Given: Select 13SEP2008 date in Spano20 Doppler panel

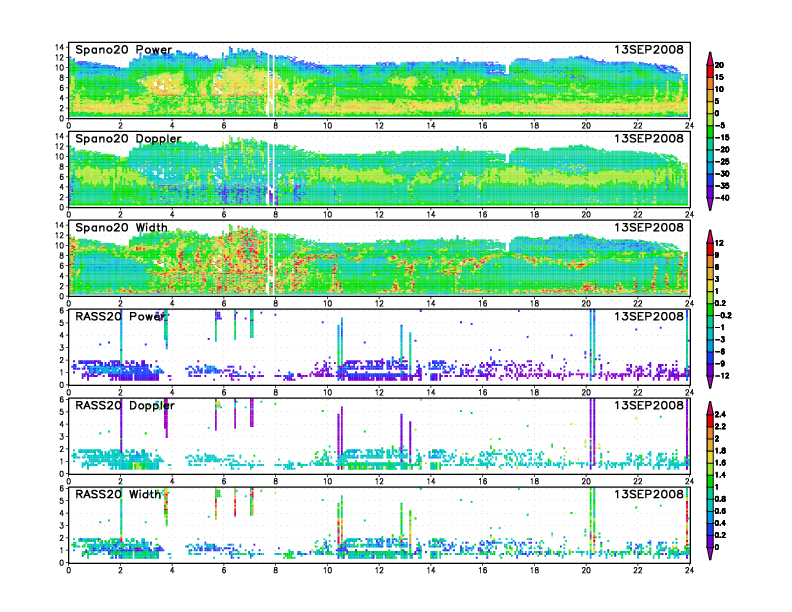Looking at the screenshot, I should 649,138.
